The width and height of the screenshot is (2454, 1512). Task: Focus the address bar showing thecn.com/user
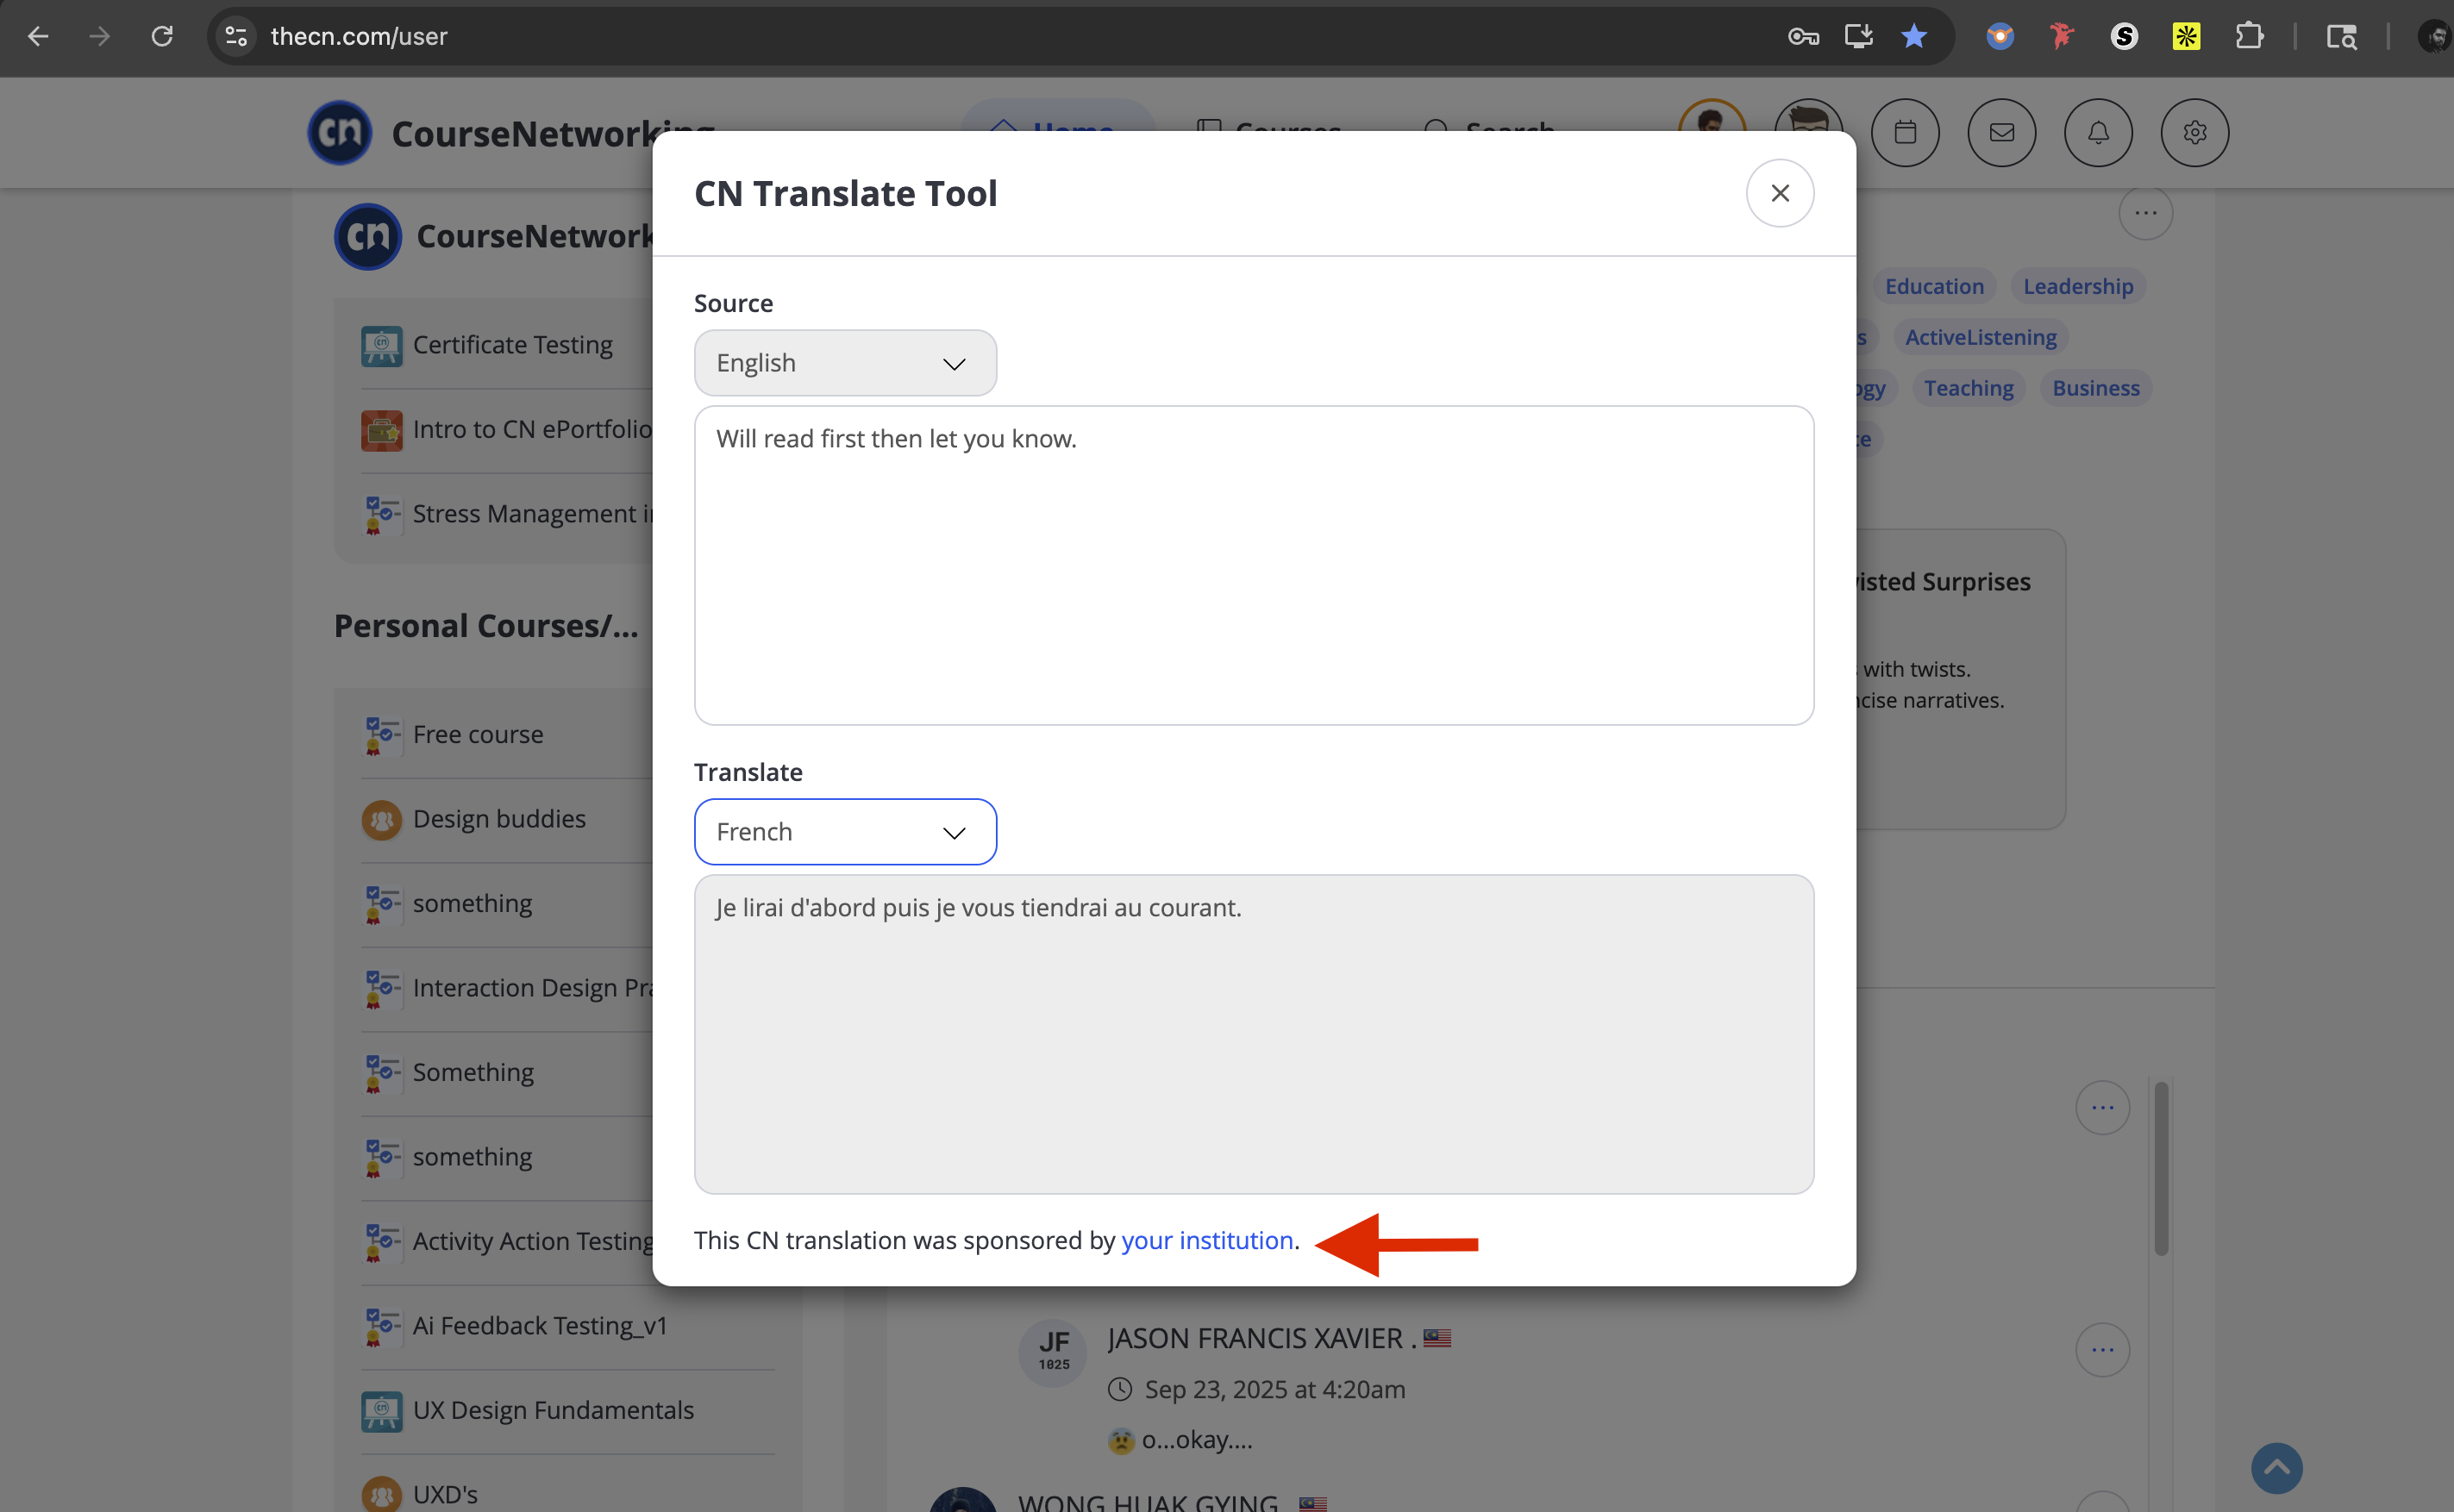coord(1000,37)
